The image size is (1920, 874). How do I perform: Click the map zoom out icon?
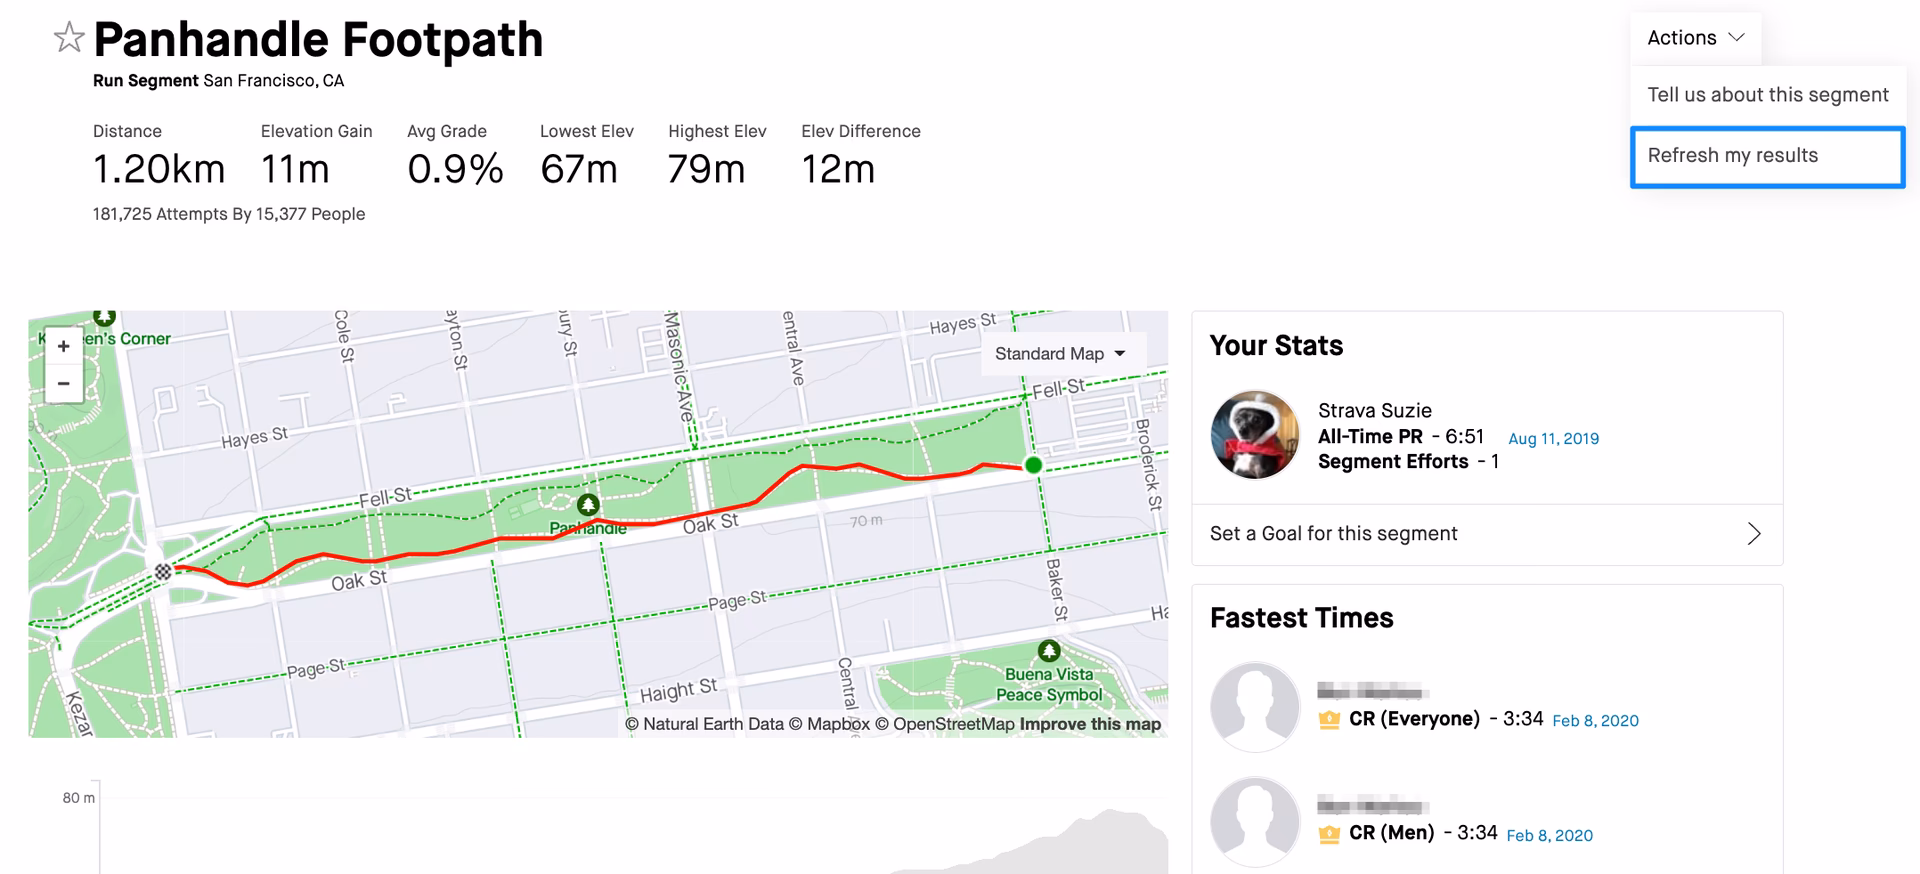[x=63, y=384]
